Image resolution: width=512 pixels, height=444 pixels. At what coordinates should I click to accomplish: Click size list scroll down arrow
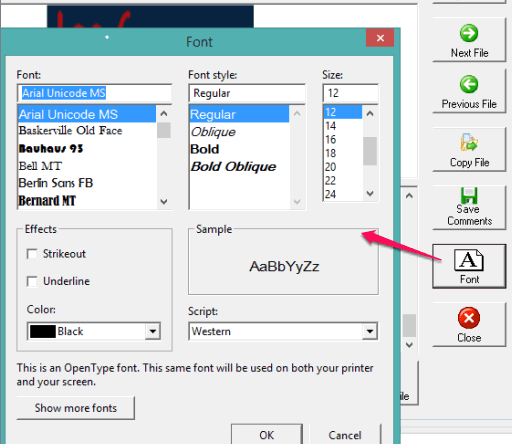(x=370, y=193)
